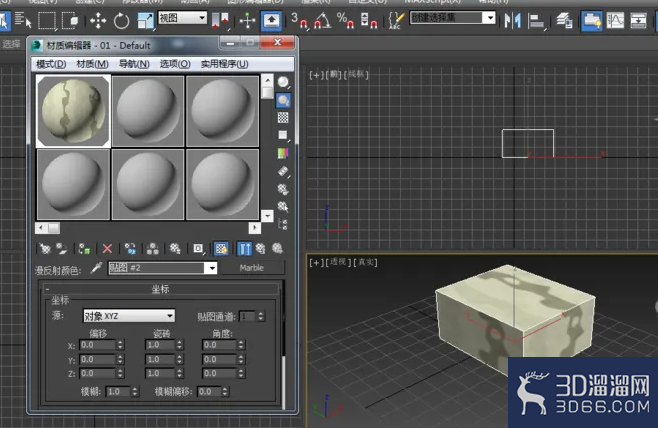
Task: Click the Marble map type button
Action: click(x=252, y=268)
